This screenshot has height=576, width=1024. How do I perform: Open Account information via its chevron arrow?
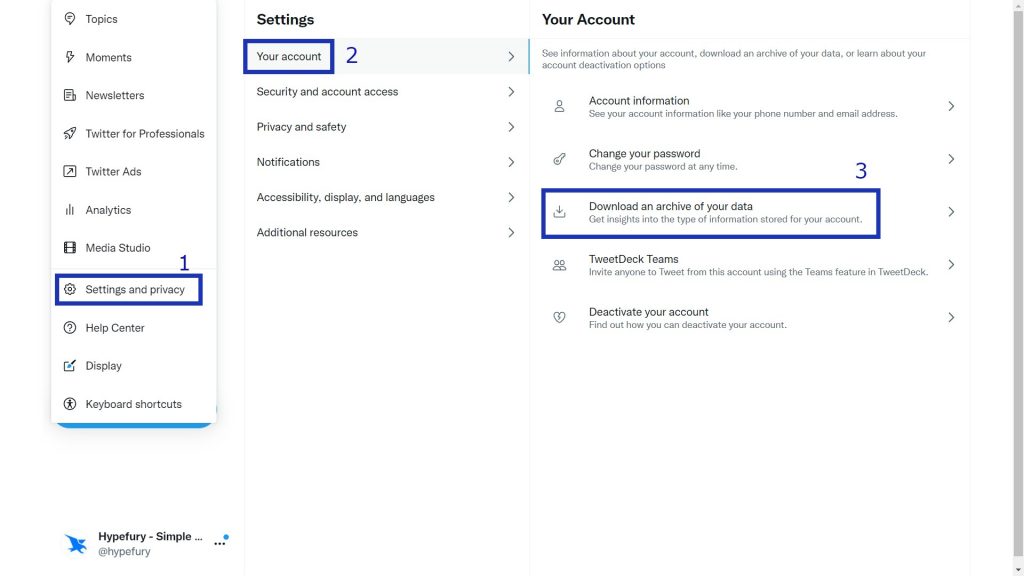(951, 106)
